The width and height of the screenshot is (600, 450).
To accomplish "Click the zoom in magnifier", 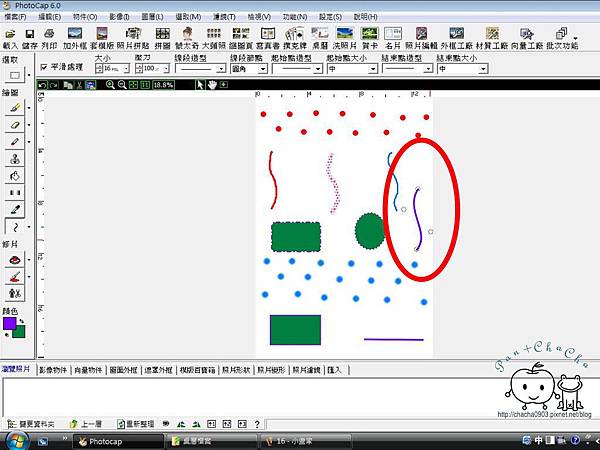I will 110,85.
